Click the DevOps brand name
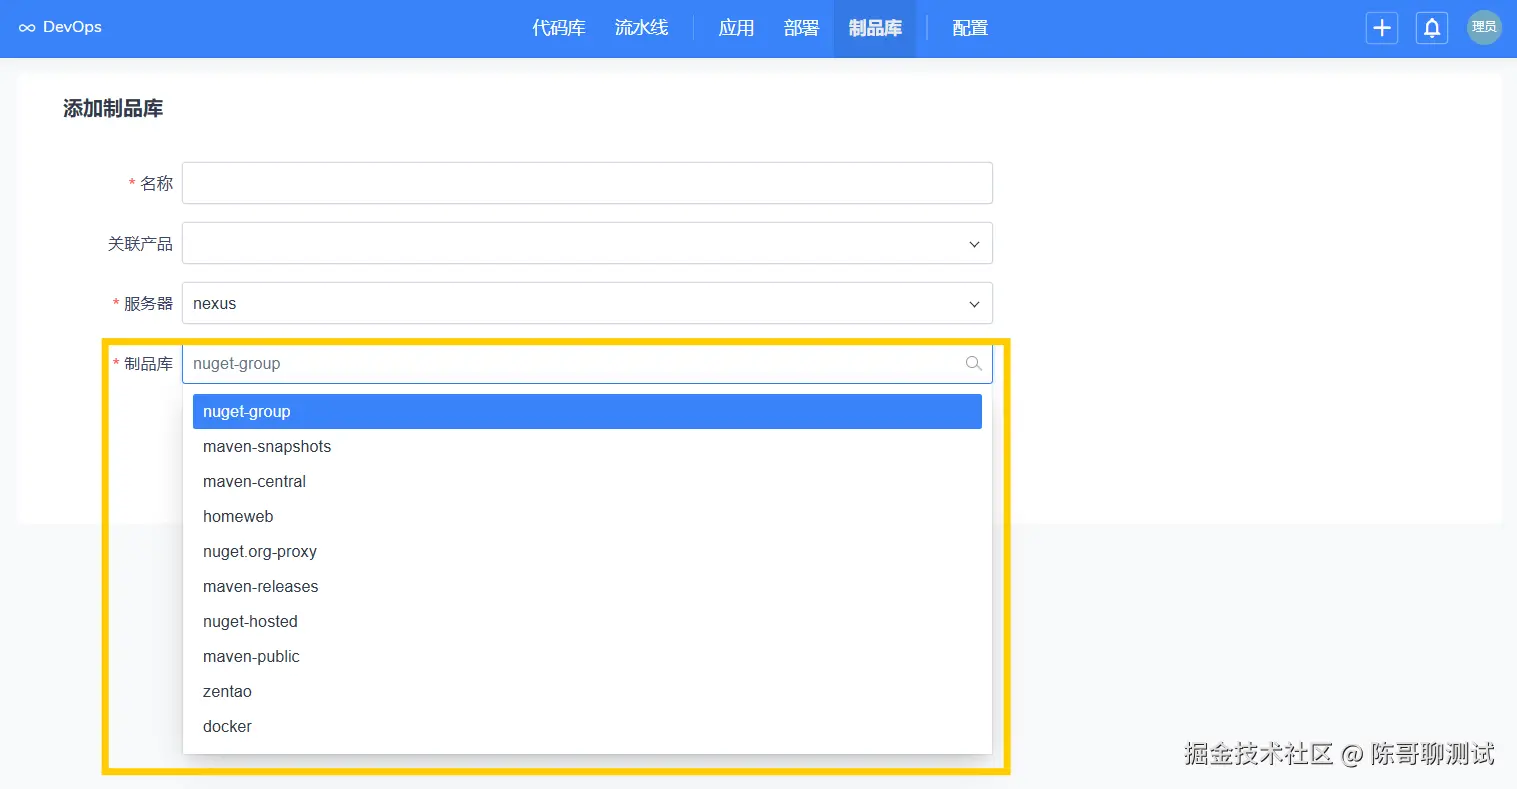The height and width of the screenshot is (790, 1517). (x=72, y=27)
